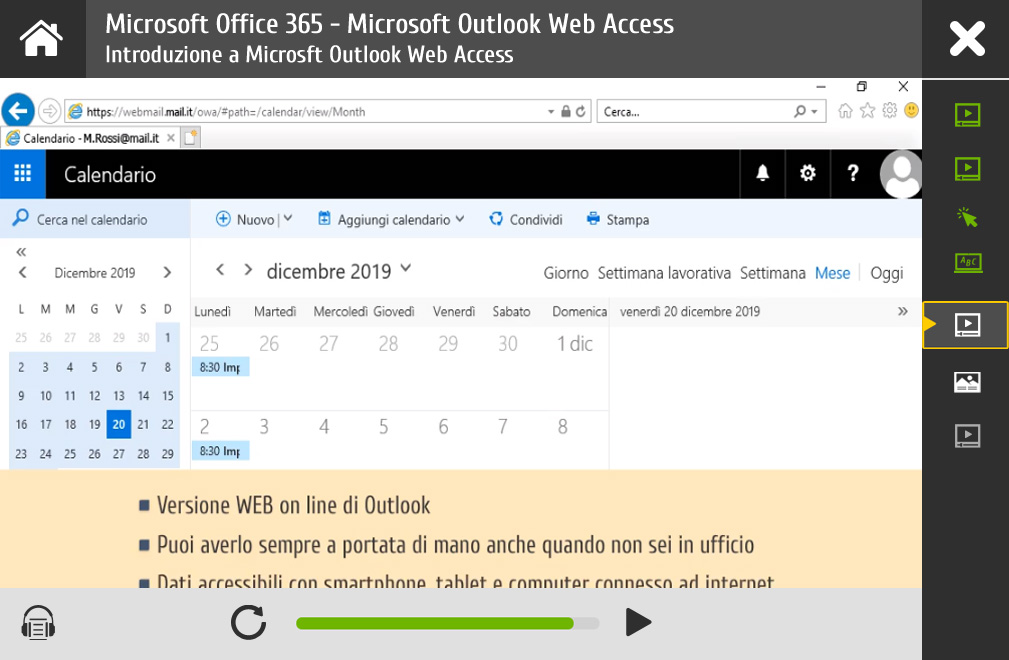Switch to Settimana lavorativa view
This screenshot has width=1009, height=660.
tap(664, 273)
